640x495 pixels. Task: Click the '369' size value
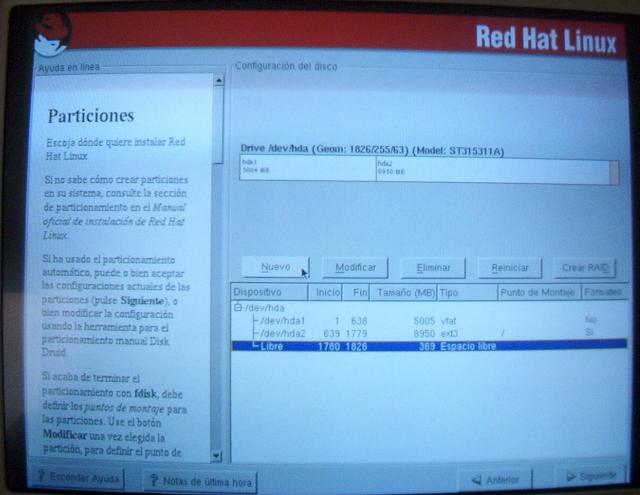(x=427, y=346)
